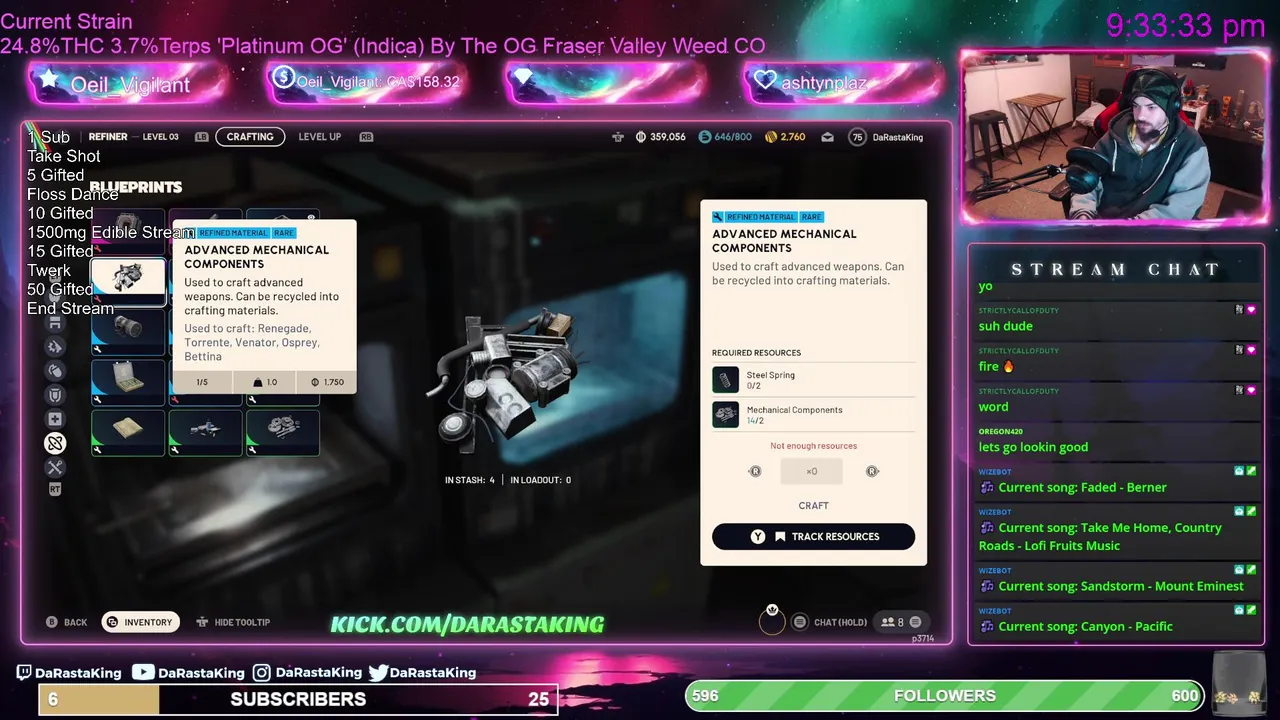Click the Twitter bird logo in social bar
1280x720 pixels.
(378, 673)
